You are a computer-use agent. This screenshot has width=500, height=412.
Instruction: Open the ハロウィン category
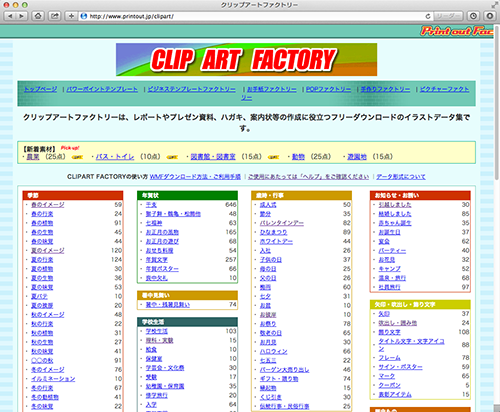tap(273, 351)
